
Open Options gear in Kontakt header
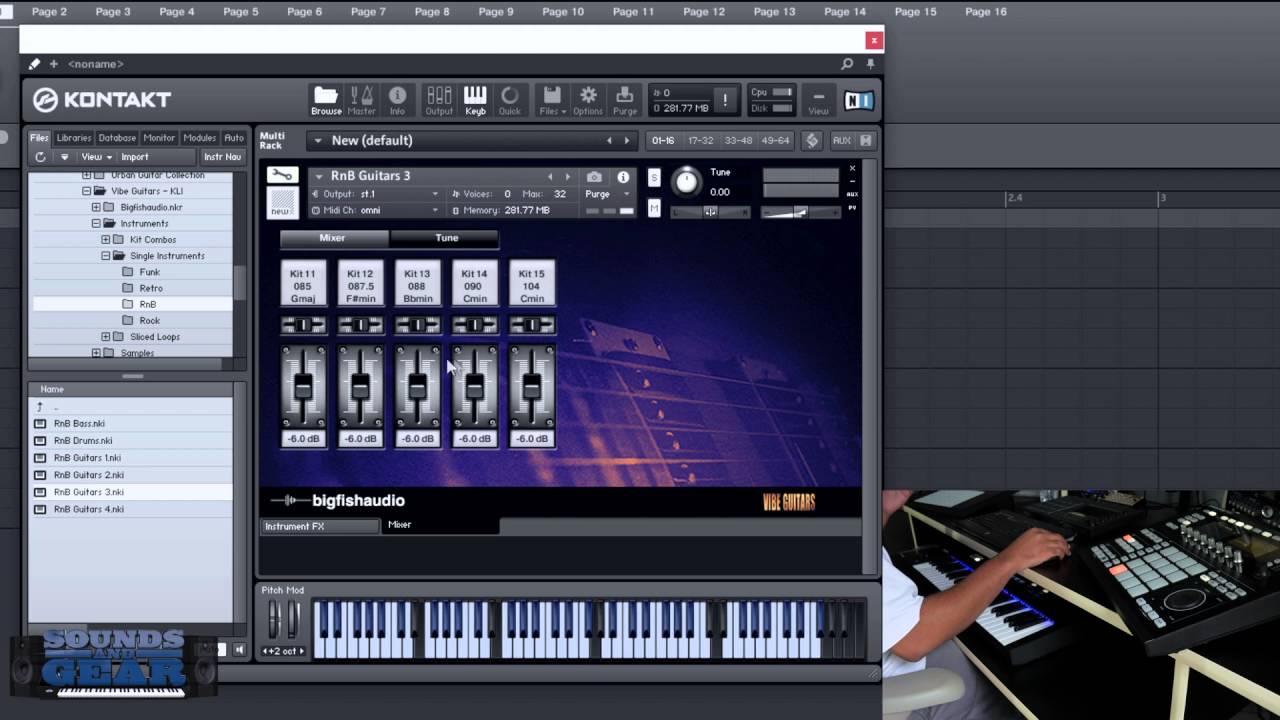[588, 100]
